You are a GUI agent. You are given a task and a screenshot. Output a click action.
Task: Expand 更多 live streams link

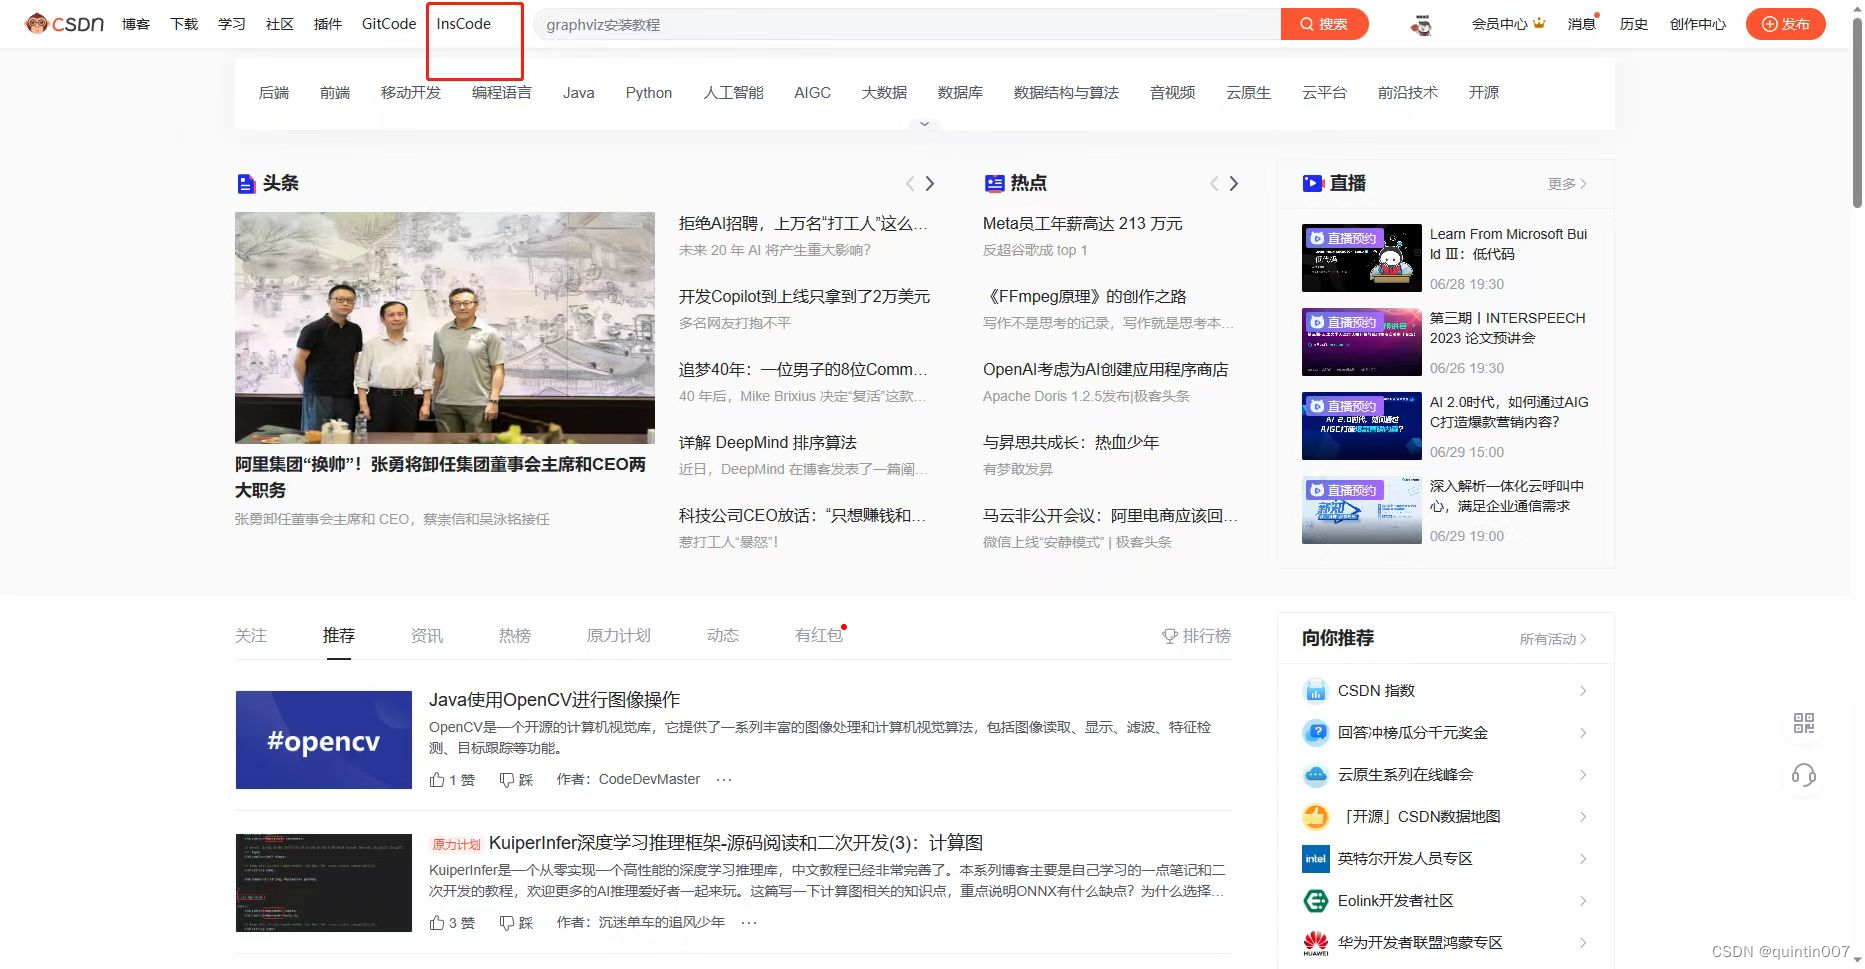click(x=1567, y=184)
